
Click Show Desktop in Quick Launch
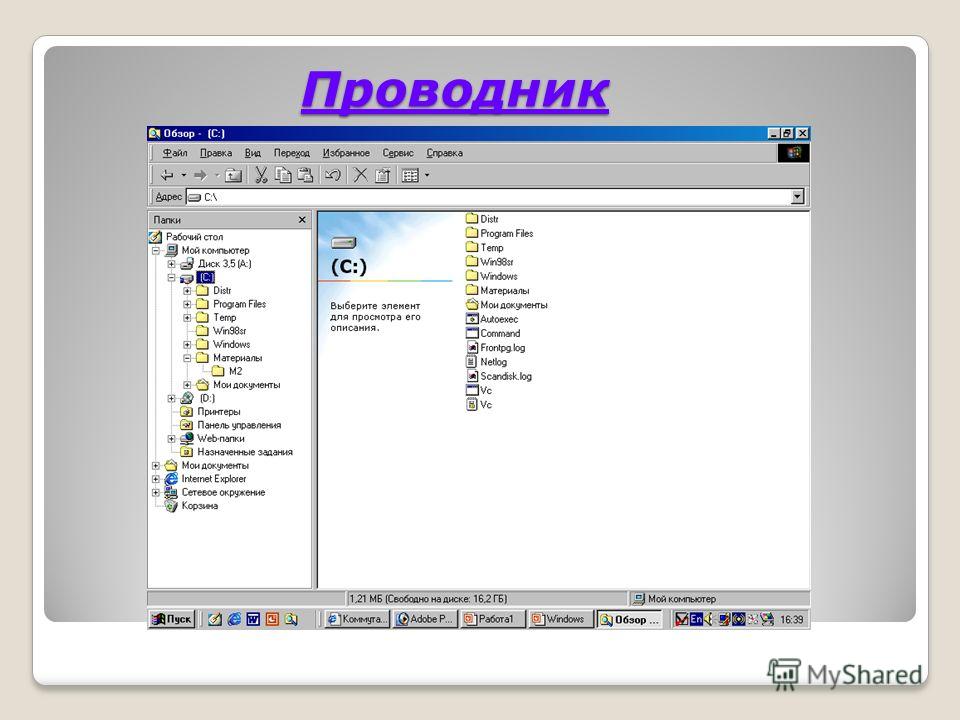click(x=214, y=620)
